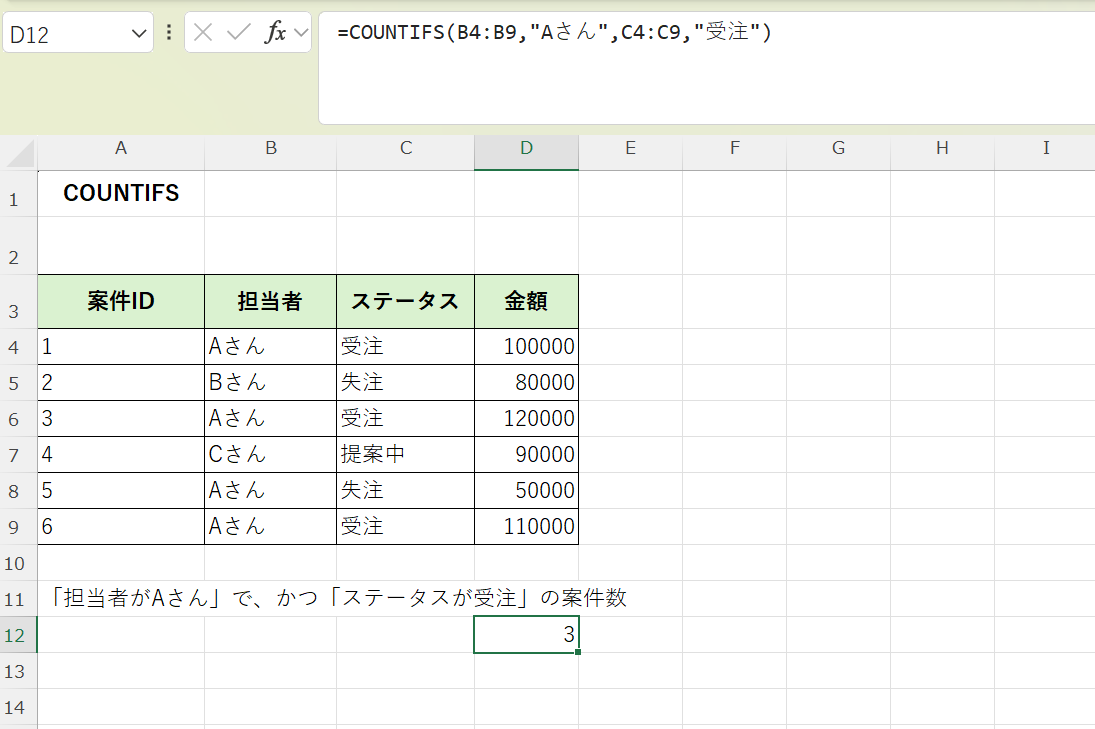Select the 金額 header cell
Viewport: 1095px width, 729px height.
click(526, 301)
